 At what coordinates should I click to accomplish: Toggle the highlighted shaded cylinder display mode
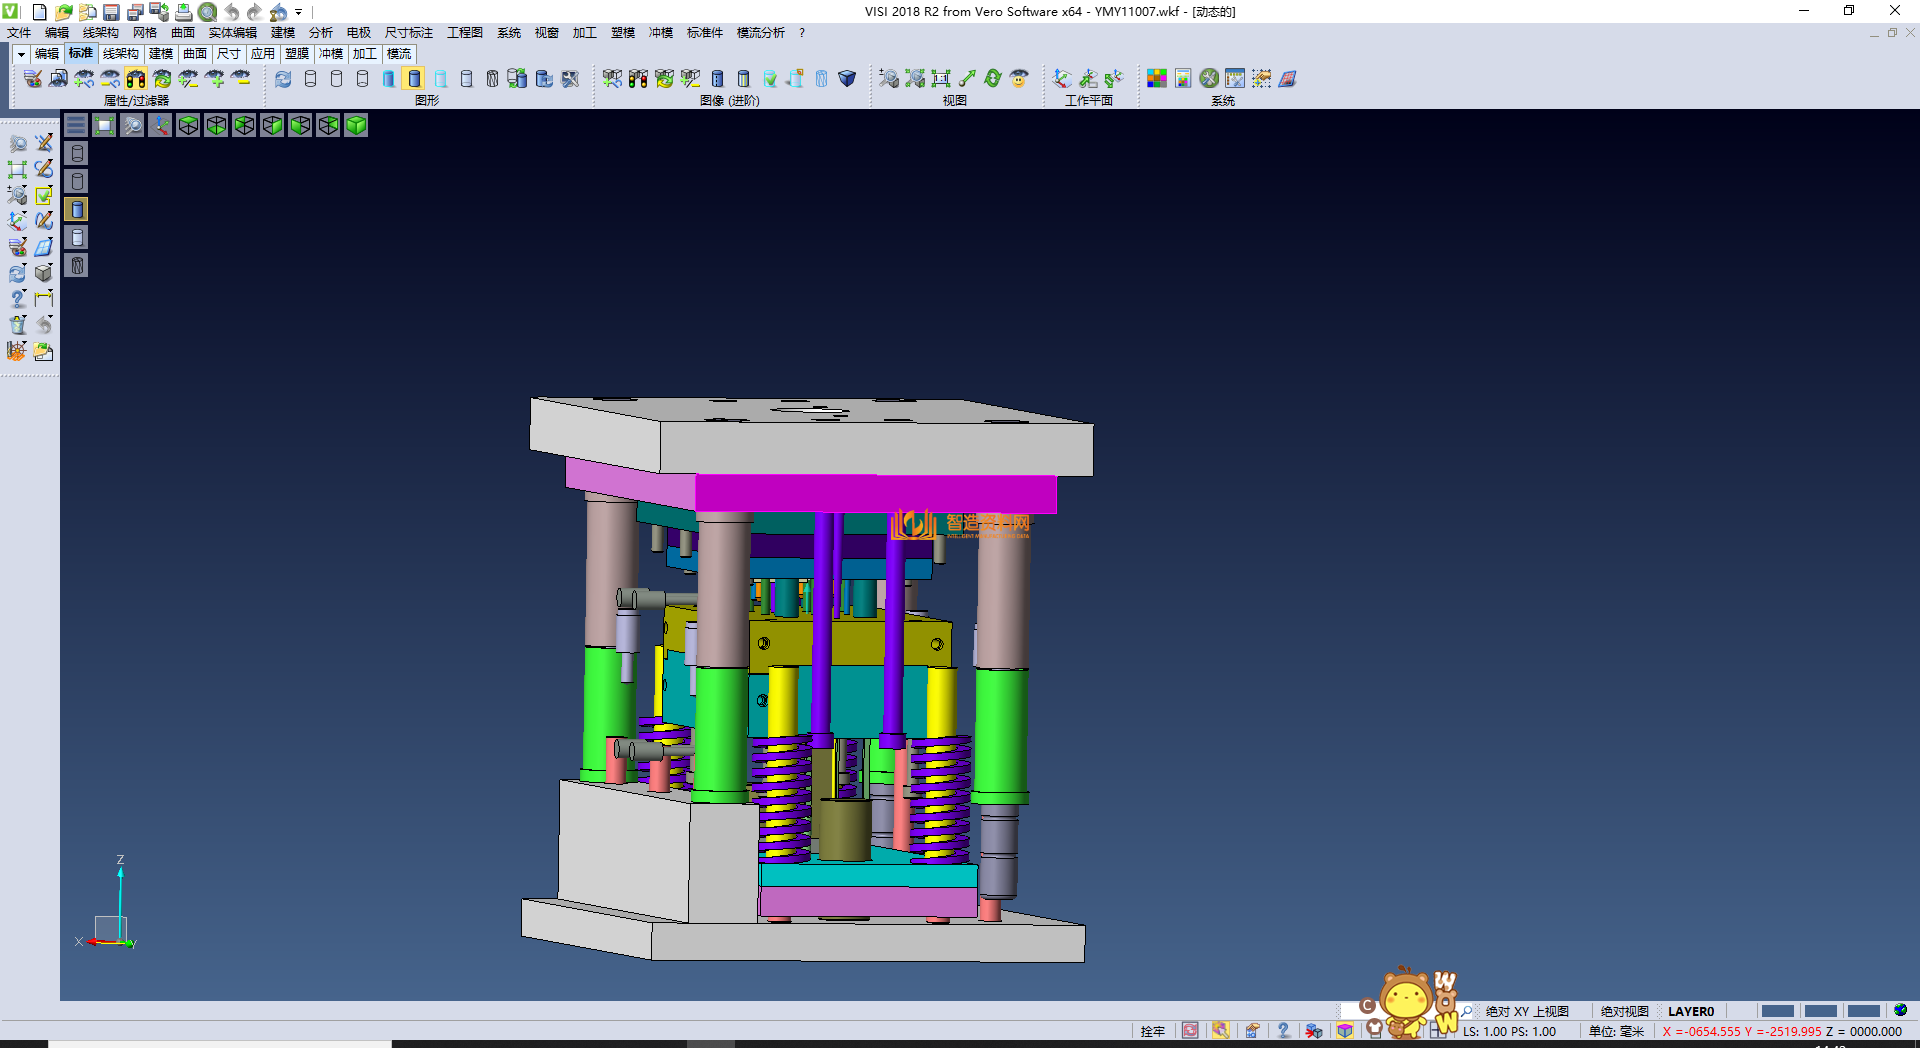coord(414,79)
